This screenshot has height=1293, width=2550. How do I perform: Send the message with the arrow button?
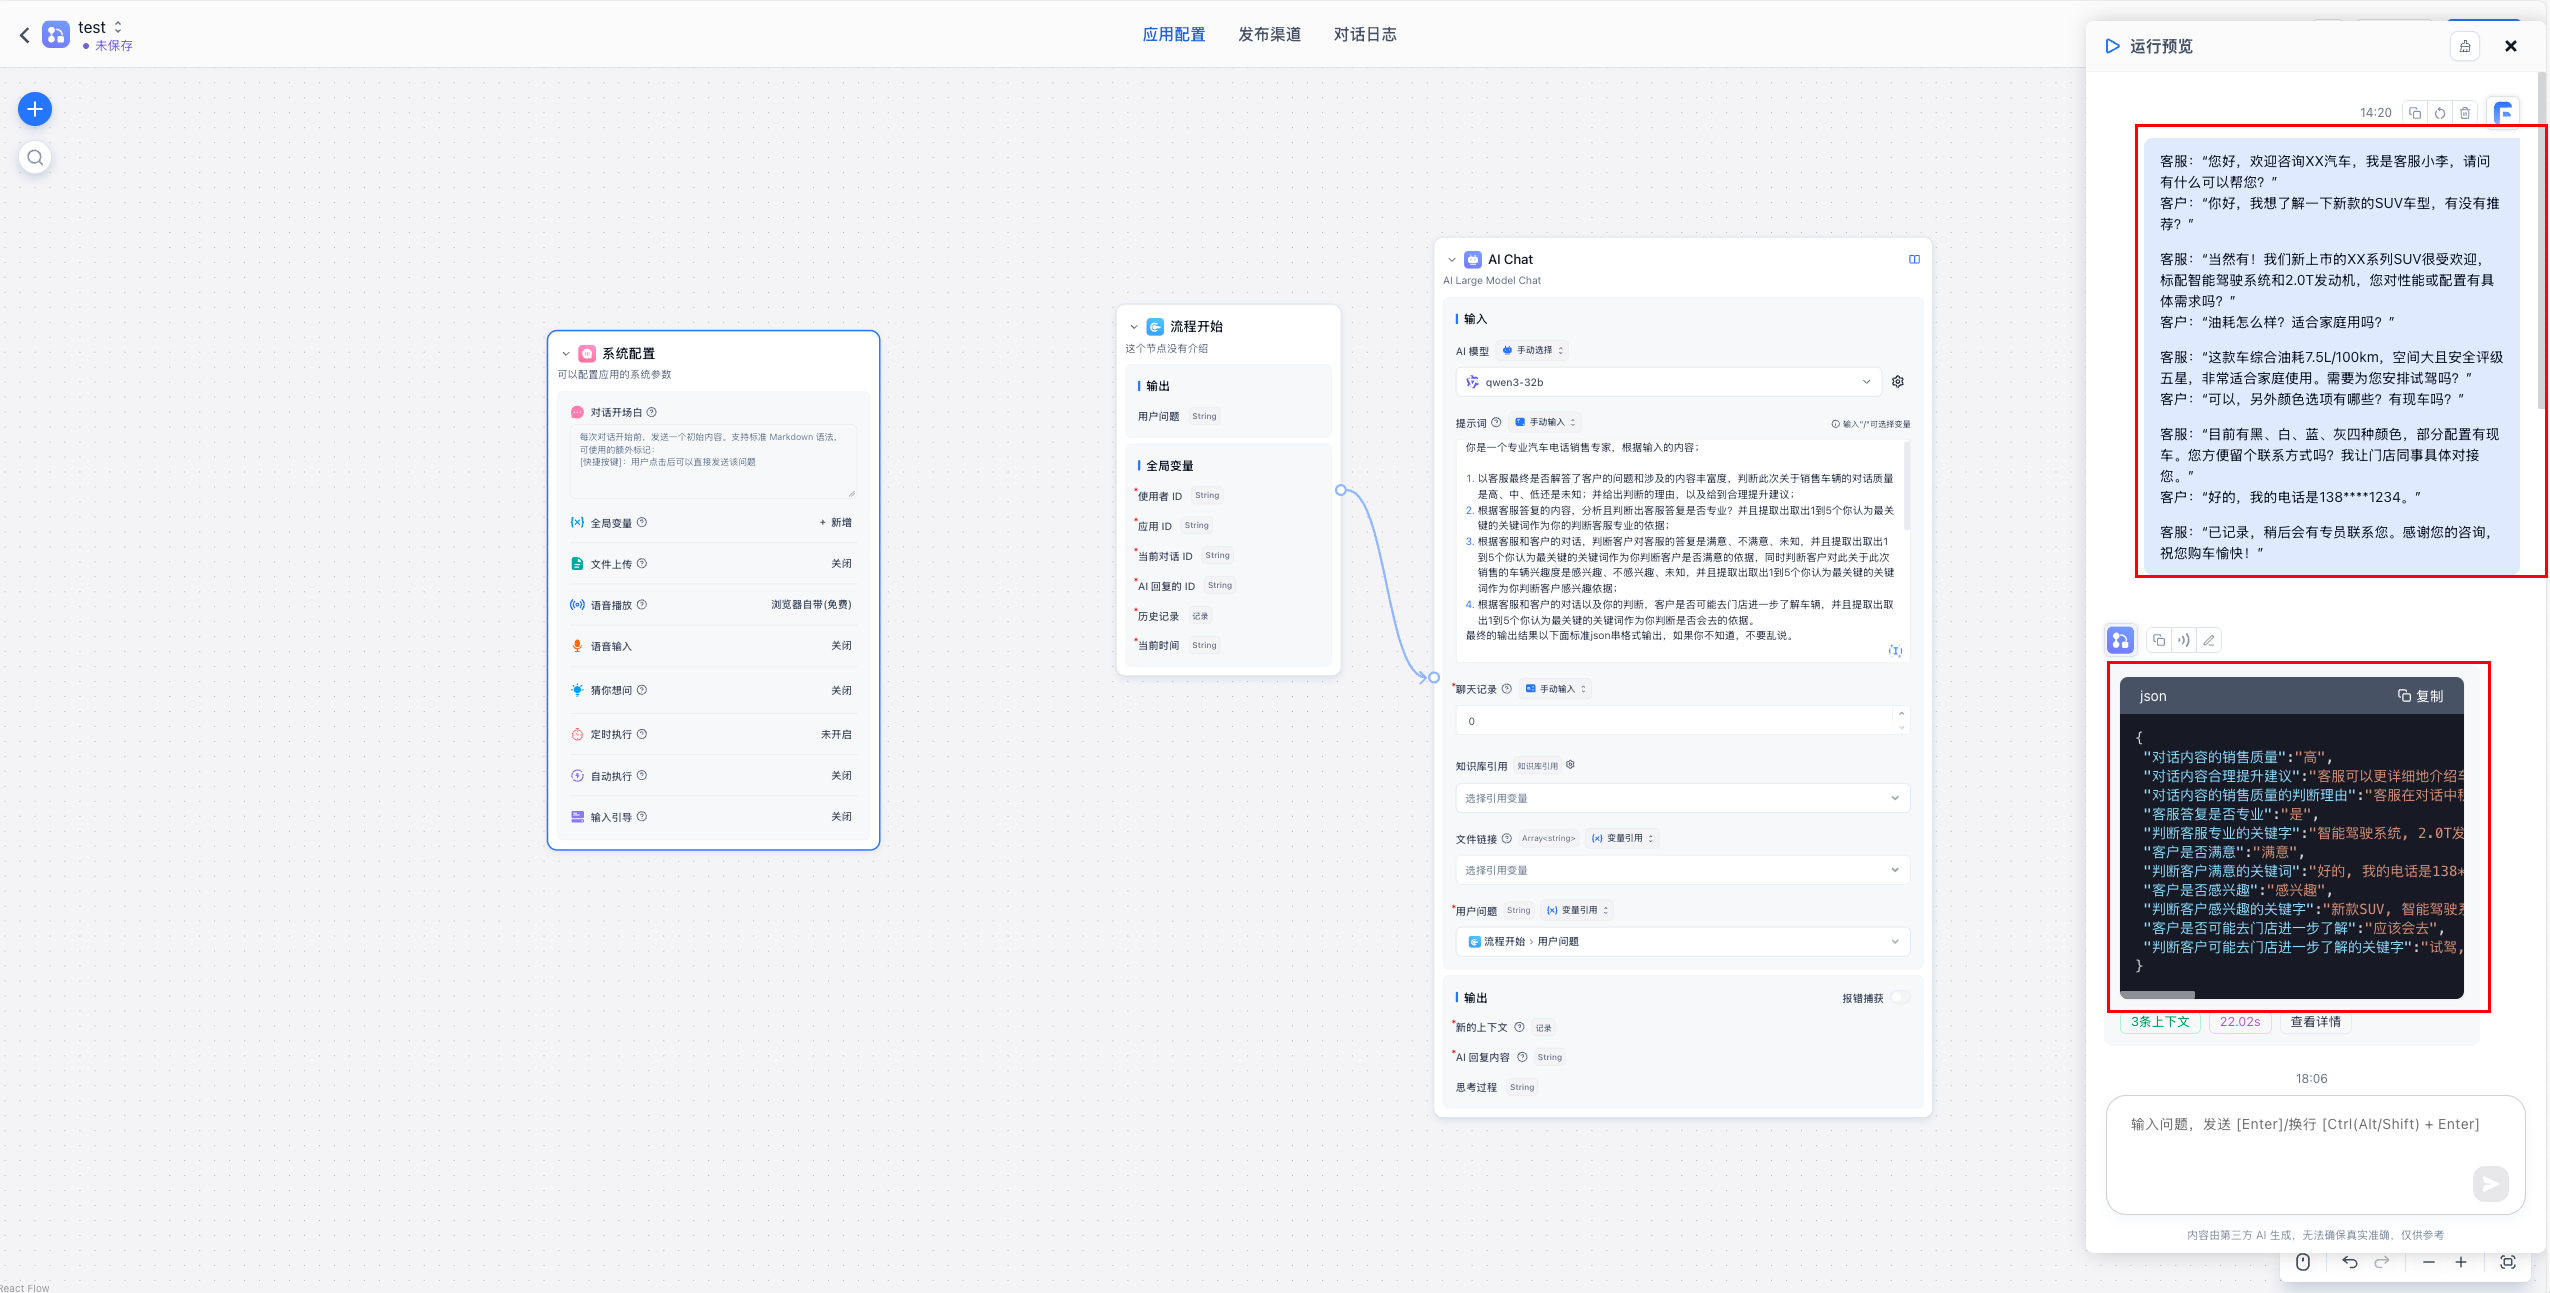pos(2490,1184)
